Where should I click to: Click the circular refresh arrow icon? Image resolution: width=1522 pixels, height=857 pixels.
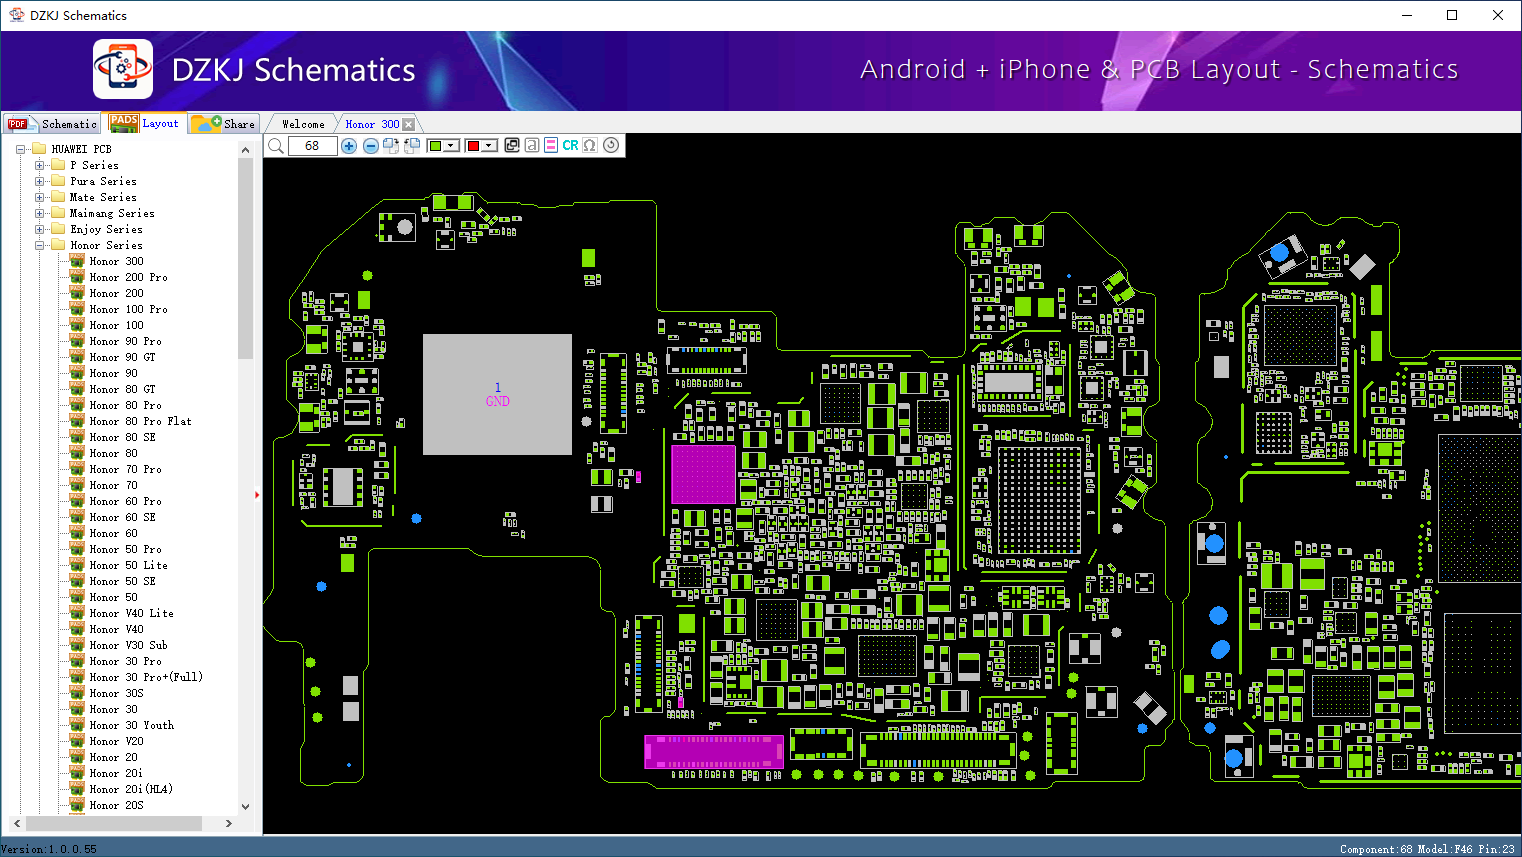(x=611, y=145)
